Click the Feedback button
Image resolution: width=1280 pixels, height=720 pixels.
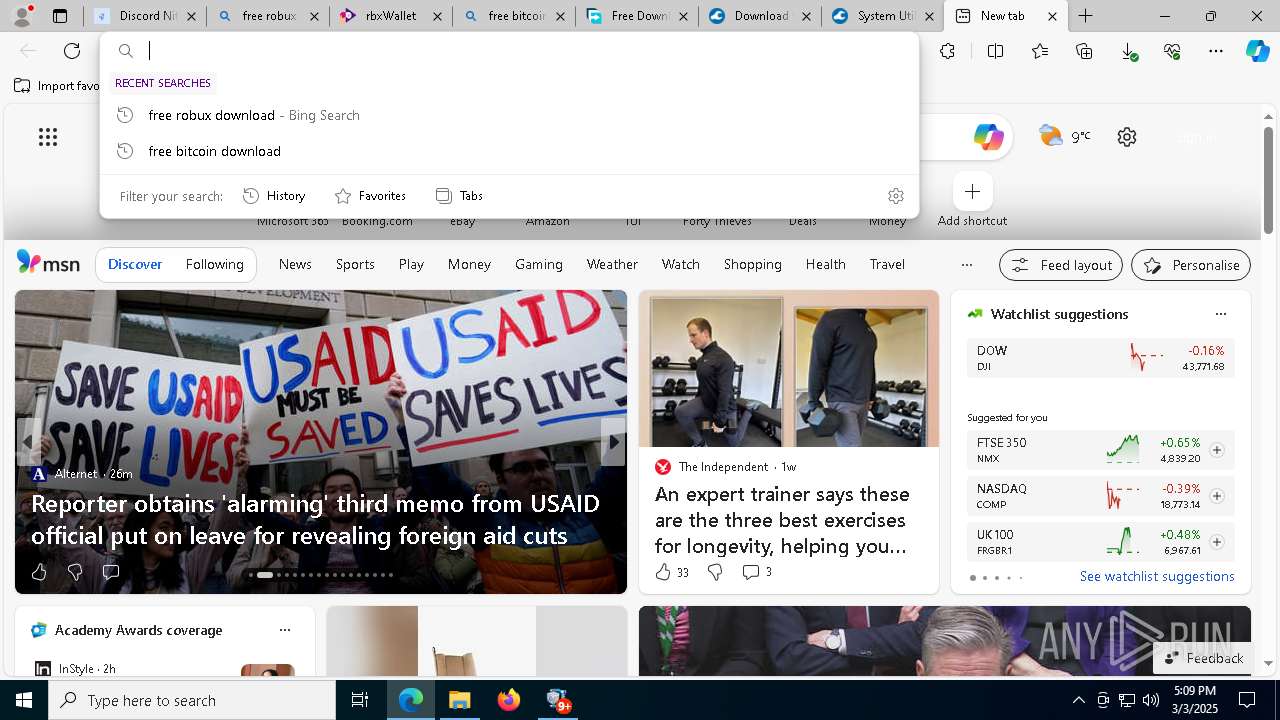pos(1203,658)
